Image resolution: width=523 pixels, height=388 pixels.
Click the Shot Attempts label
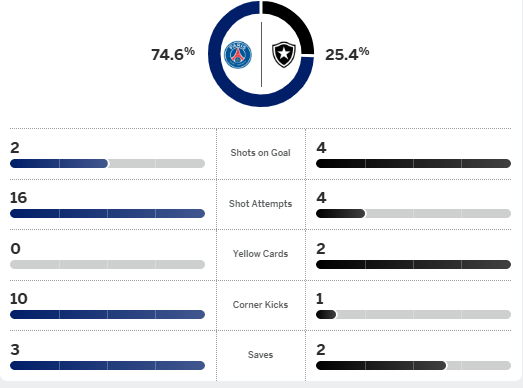click(260, 204)
